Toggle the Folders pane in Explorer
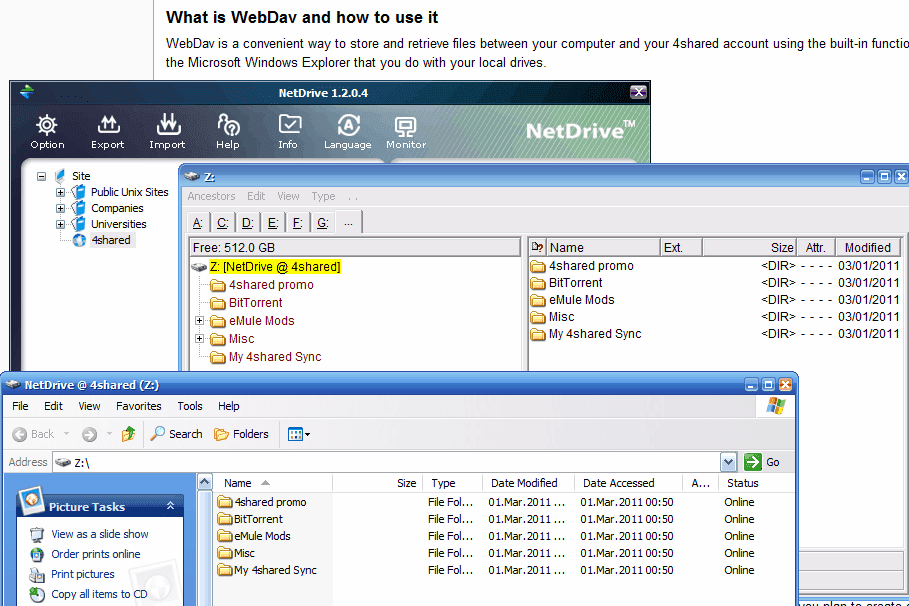The height and width of the screenshot is (606, 909). pyautogui.click(x=241, y=434)
